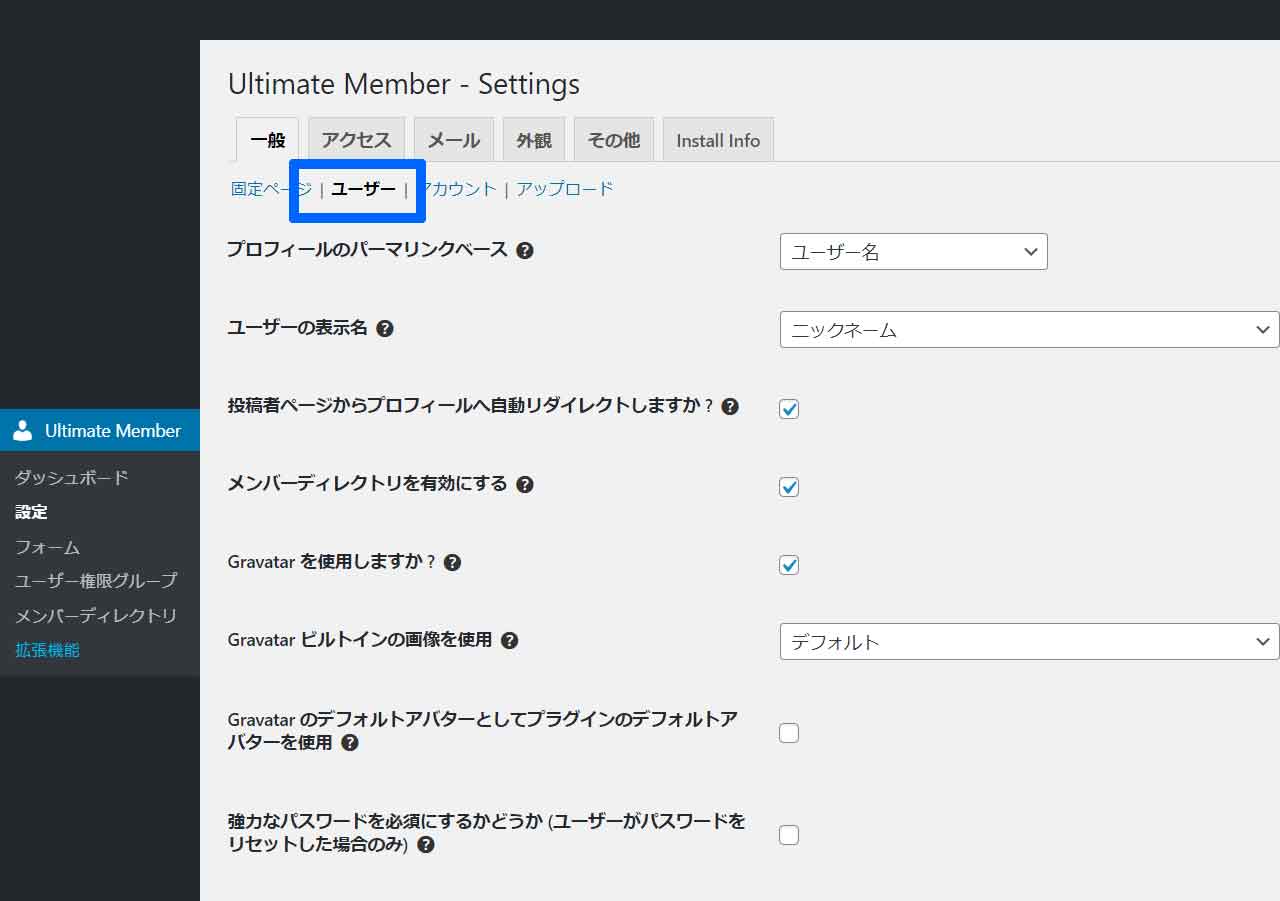The height and width of the screenshot is (901, 1280).
Task: Open the その他 tab
Action: click(x=614, y=140)
